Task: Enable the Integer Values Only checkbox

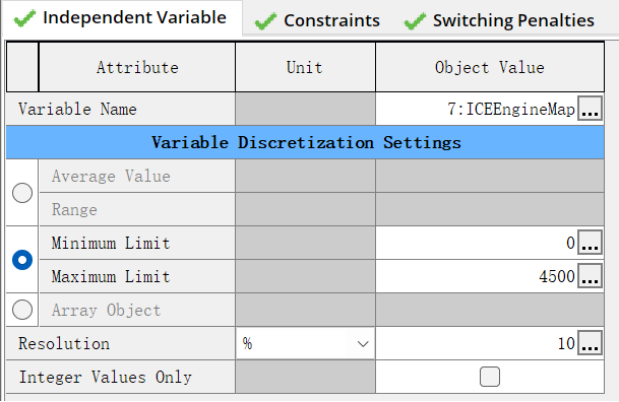Action: click(x=490, y=377)
